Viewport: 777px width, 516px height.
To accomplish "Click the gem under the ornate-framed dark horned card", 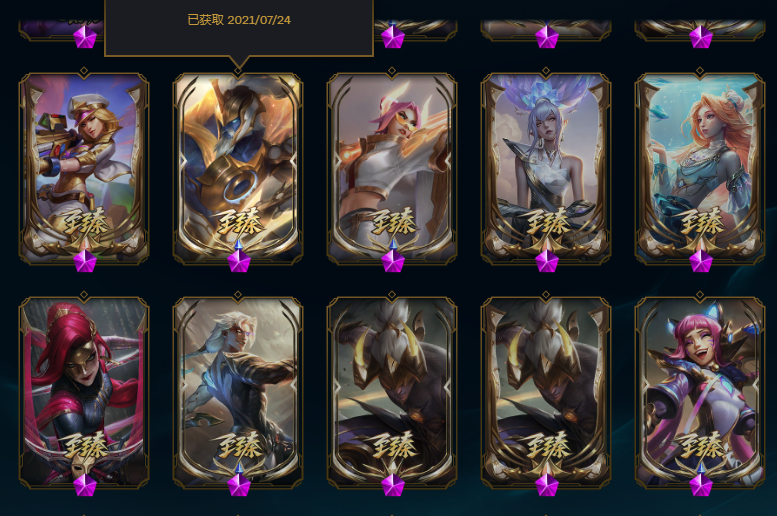I will click(547, 484).
